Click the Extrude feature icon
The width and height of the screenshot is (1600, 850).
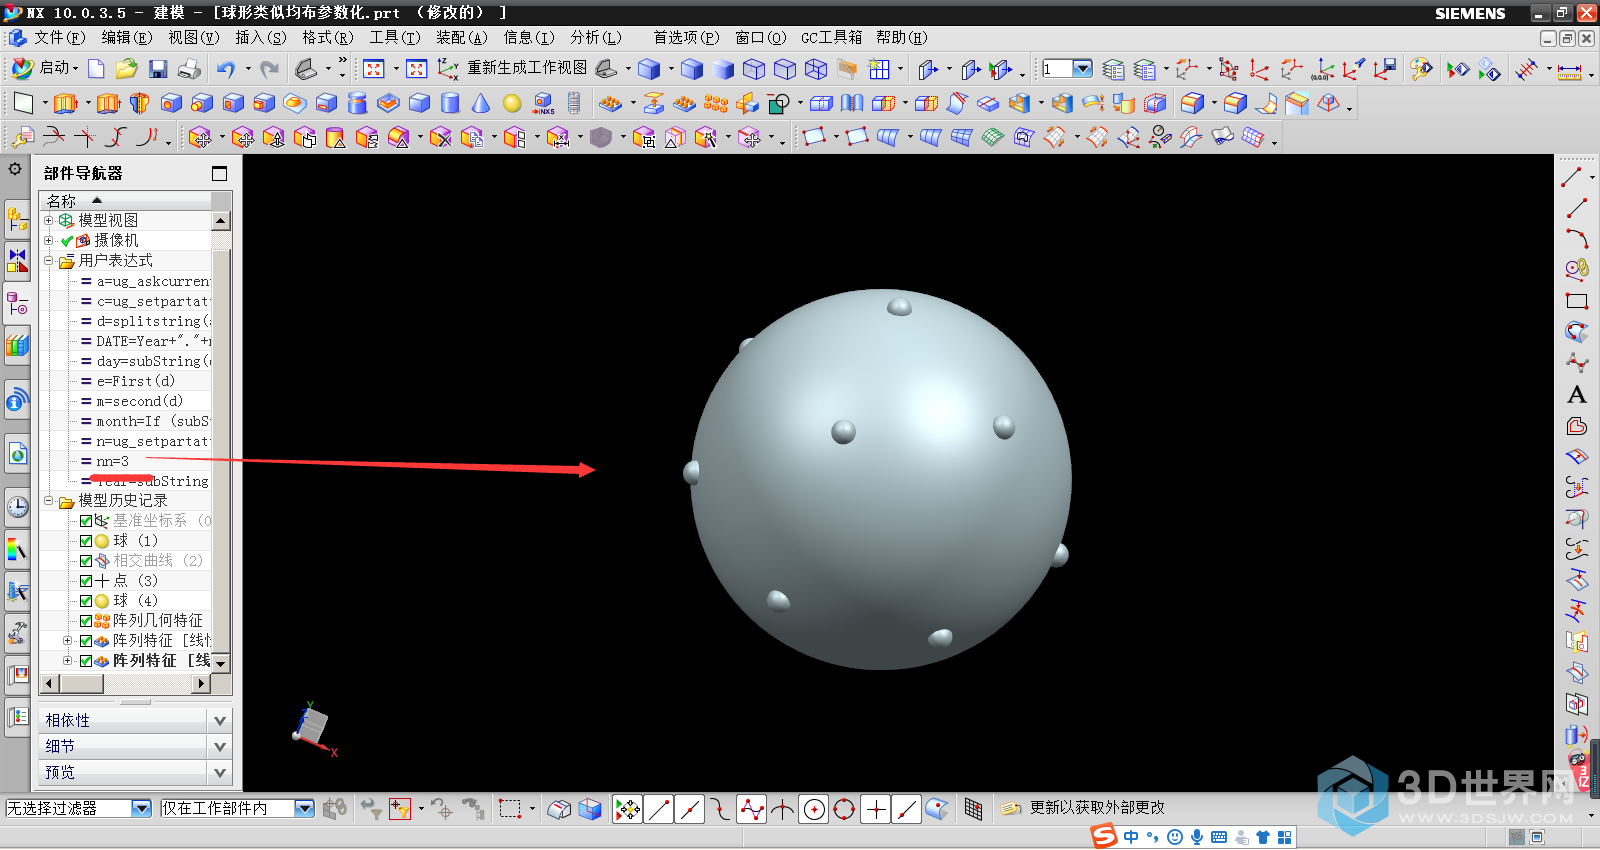point(66,103)
